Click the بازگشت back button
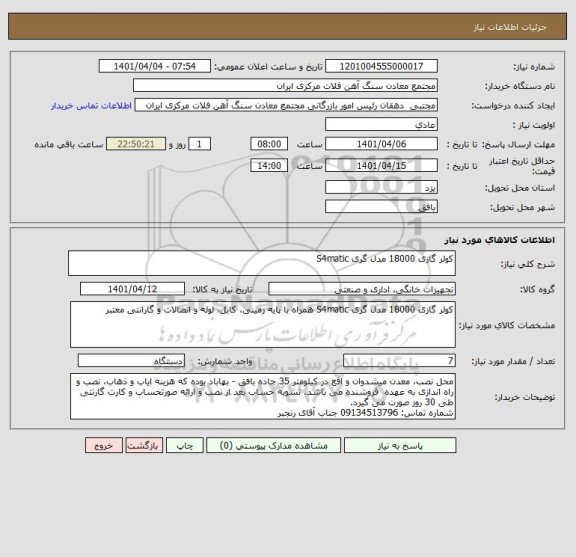The height and width of the screenshot is (557, 576). tap(144, 445)
